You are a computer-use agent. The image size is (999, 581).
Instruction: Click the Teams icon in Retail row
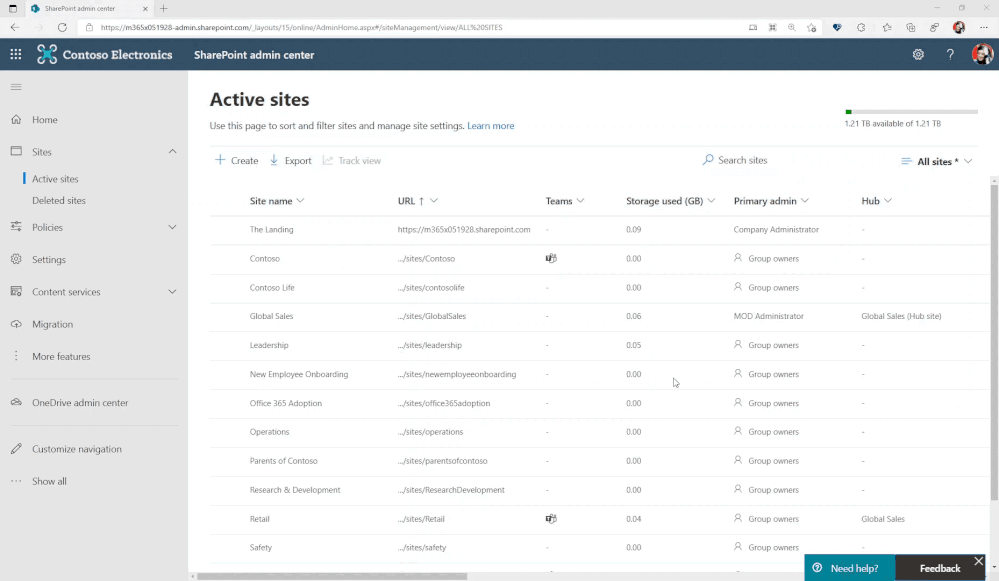click(x=551, y=519)
